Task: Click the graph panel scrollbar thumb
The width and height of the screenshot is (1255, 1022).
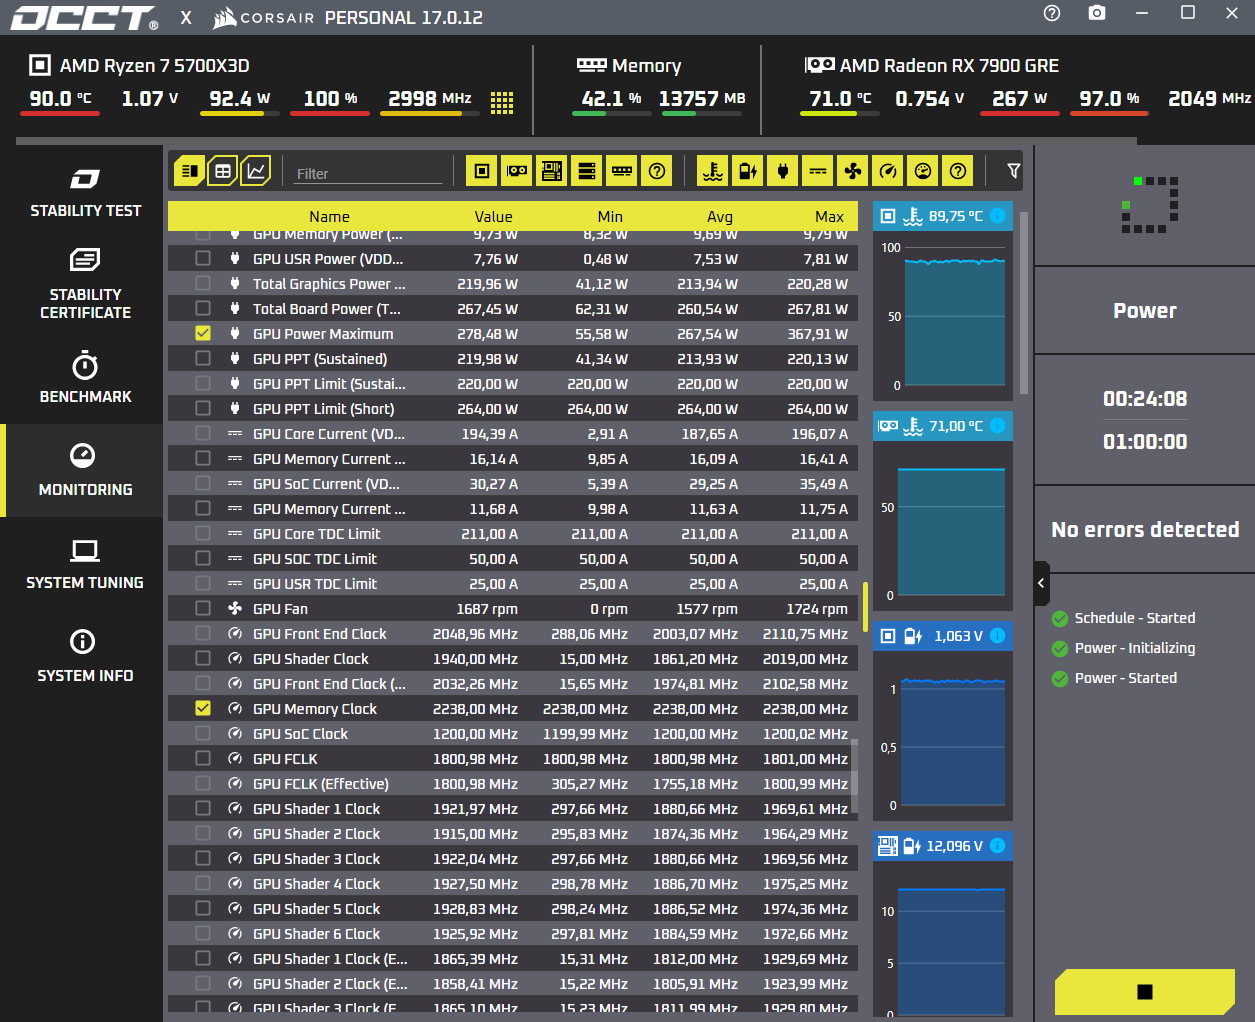Action: [1023, 302]
